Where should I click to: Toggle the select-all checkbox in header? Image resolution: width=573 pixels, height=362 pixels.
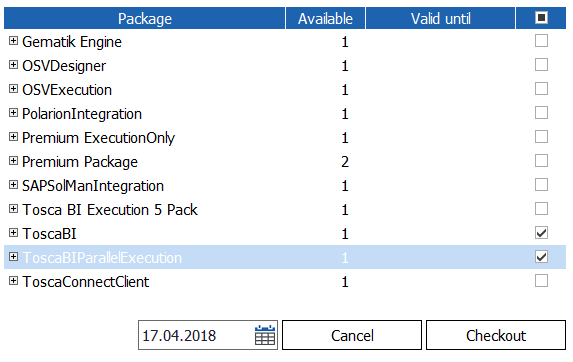(x=541, y=17)
